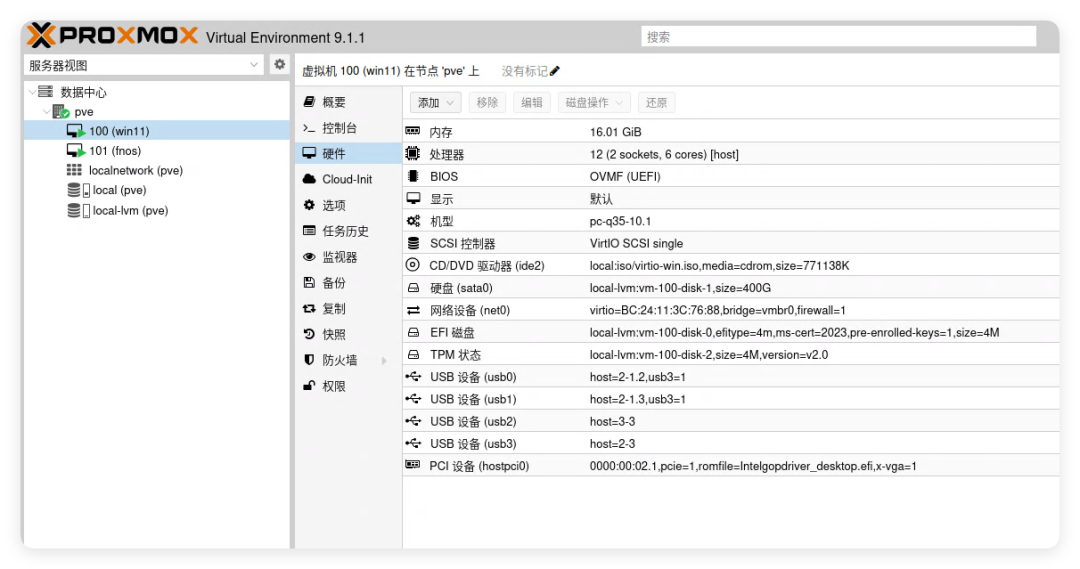Viewport: 1080px width, 569px height.
Task: Click the 没有标记 tags label
Action: (x=524, y=71)
